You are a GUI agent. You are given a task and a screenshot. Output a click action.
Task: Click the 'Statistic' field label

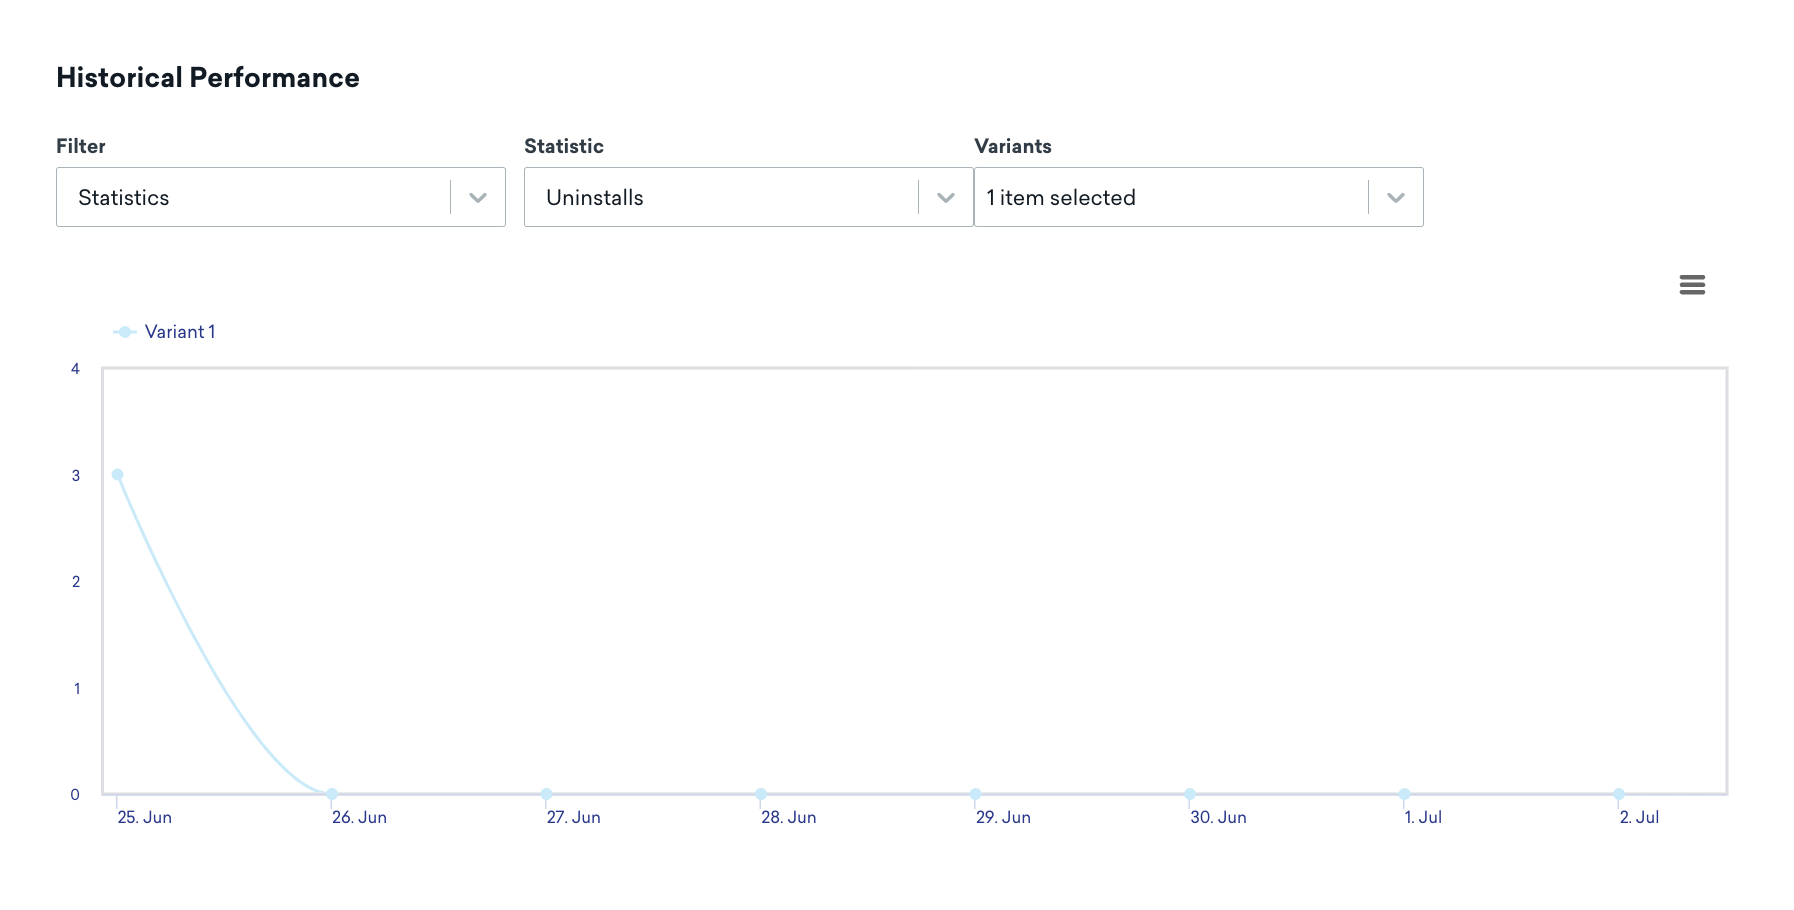(564, 146)
